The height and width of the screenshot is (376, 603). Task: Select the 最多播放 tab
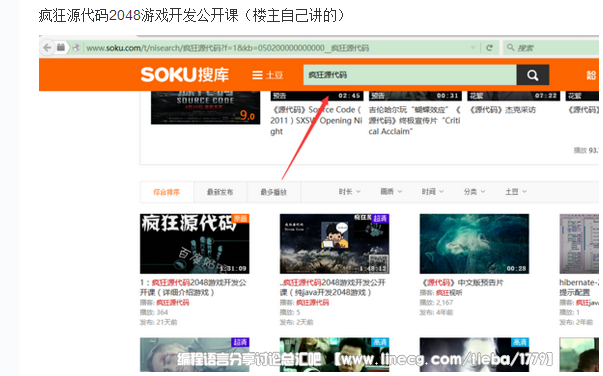coord(274,192)
